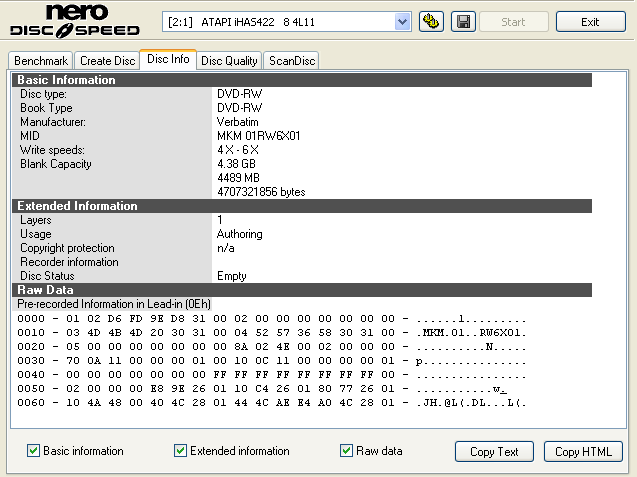Viewport: 637px width, 477px height.
Task: Click the Usage value Authoring
Action: pos(240,234)
